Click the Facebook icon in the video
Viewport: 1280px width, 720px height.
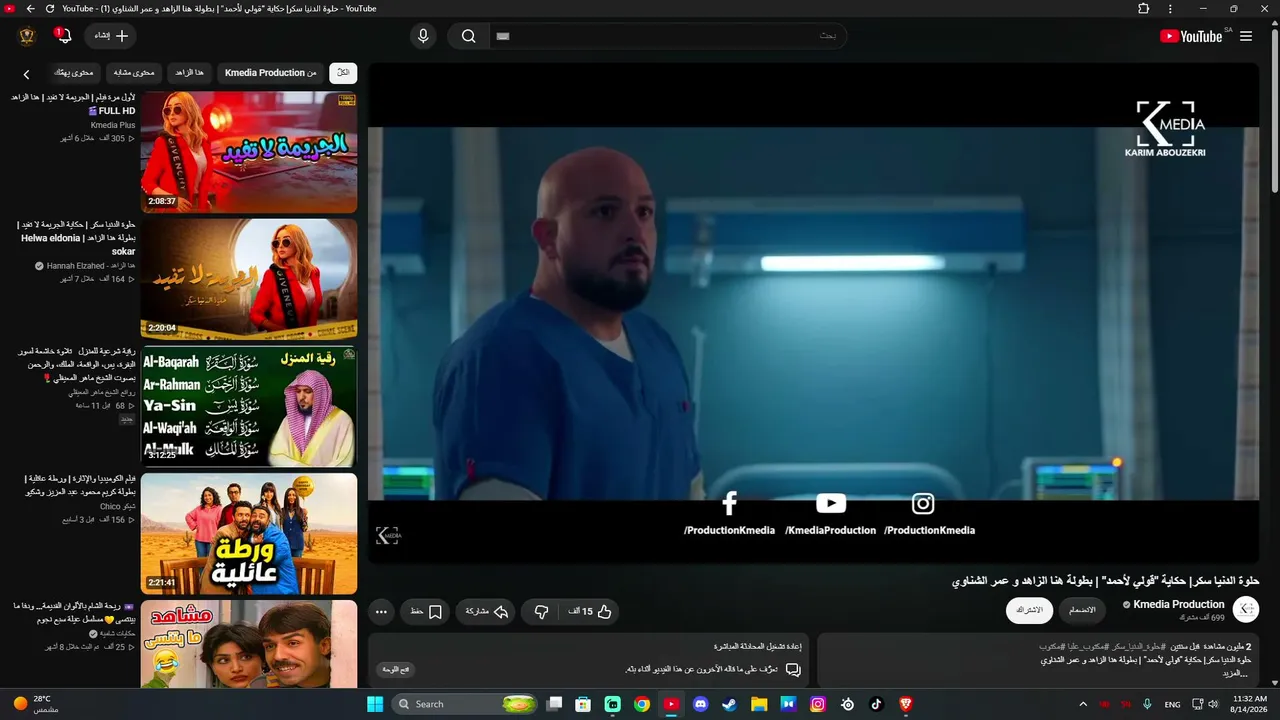(x=729, y=503)
